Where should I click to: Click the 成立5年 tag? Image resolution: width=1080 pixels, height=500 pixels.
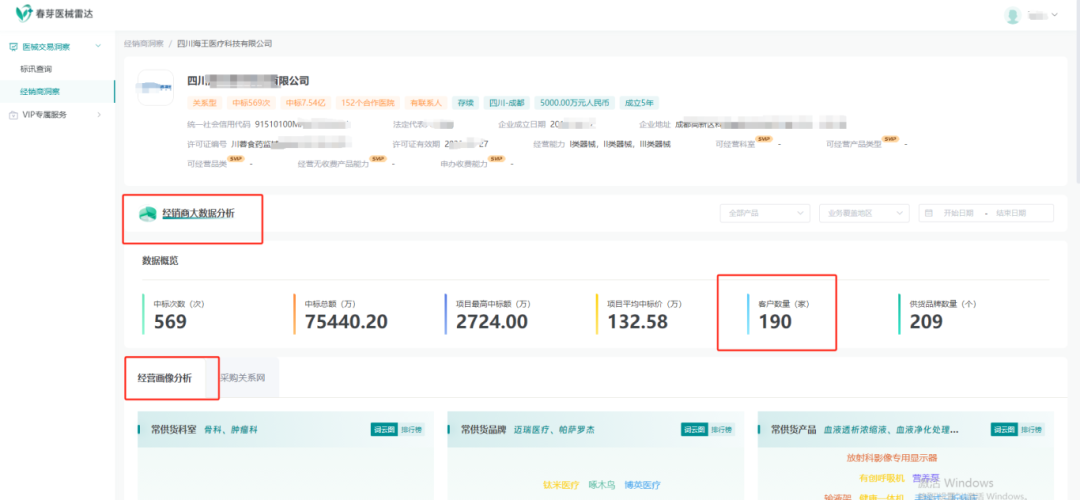(639, 103)
